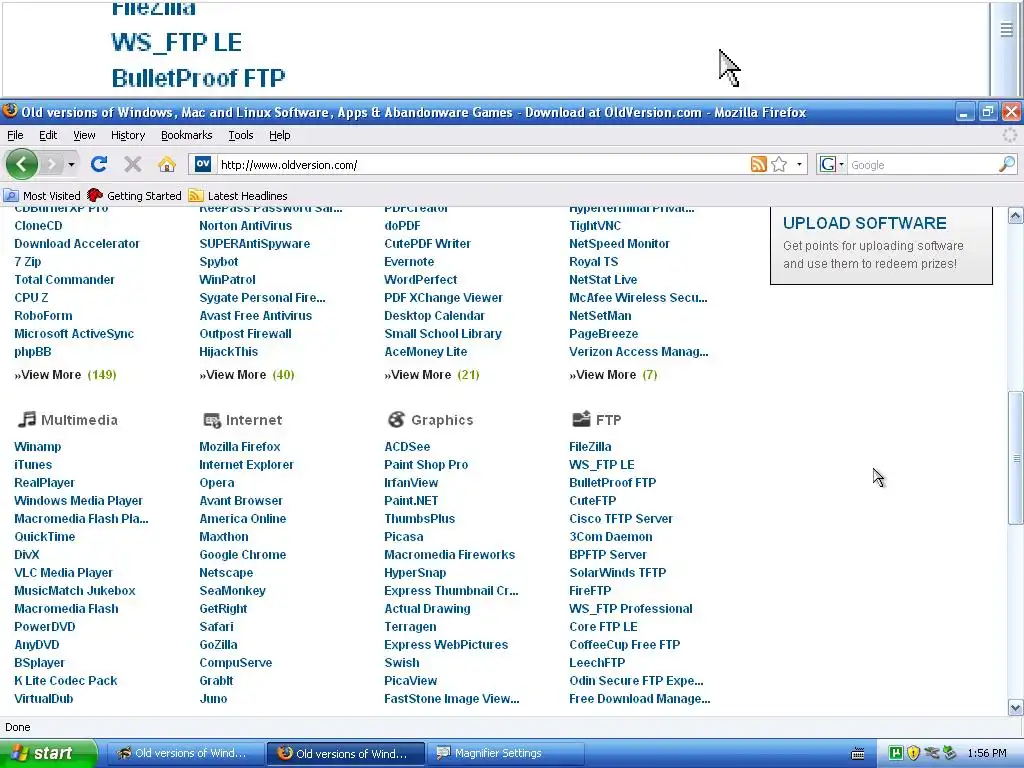Click the system clock showing 1:56 PM
Screen dimensions: 1024x768
point(987,753)
